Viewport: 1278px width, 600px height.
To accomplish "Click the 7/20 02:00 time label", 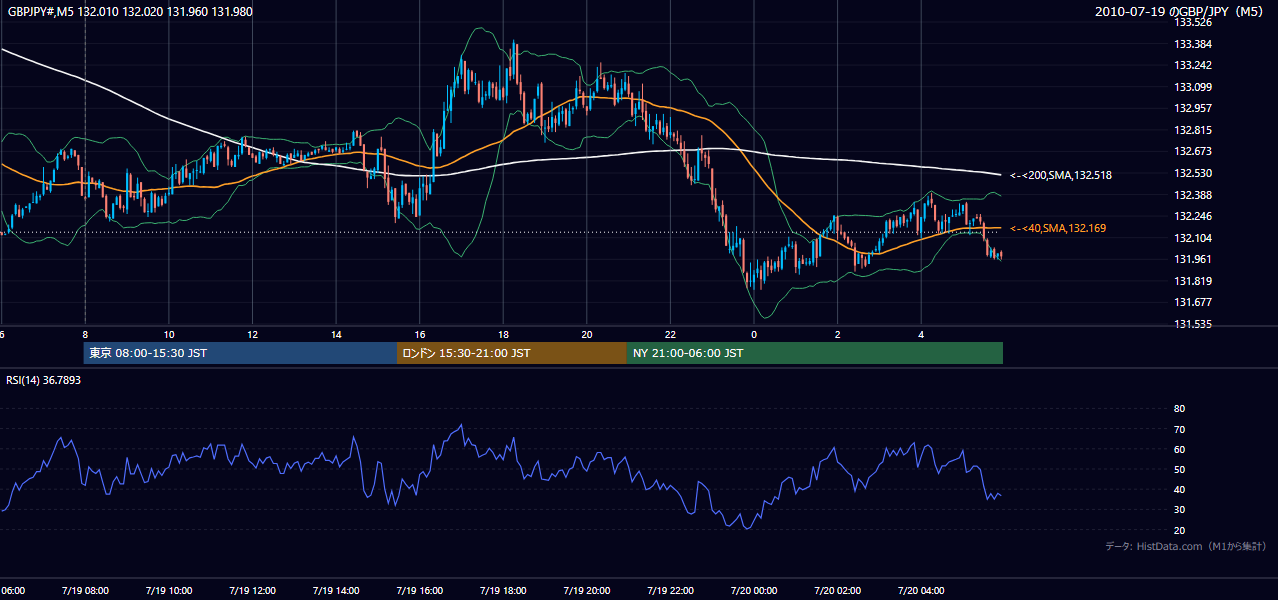I will 838,590.
